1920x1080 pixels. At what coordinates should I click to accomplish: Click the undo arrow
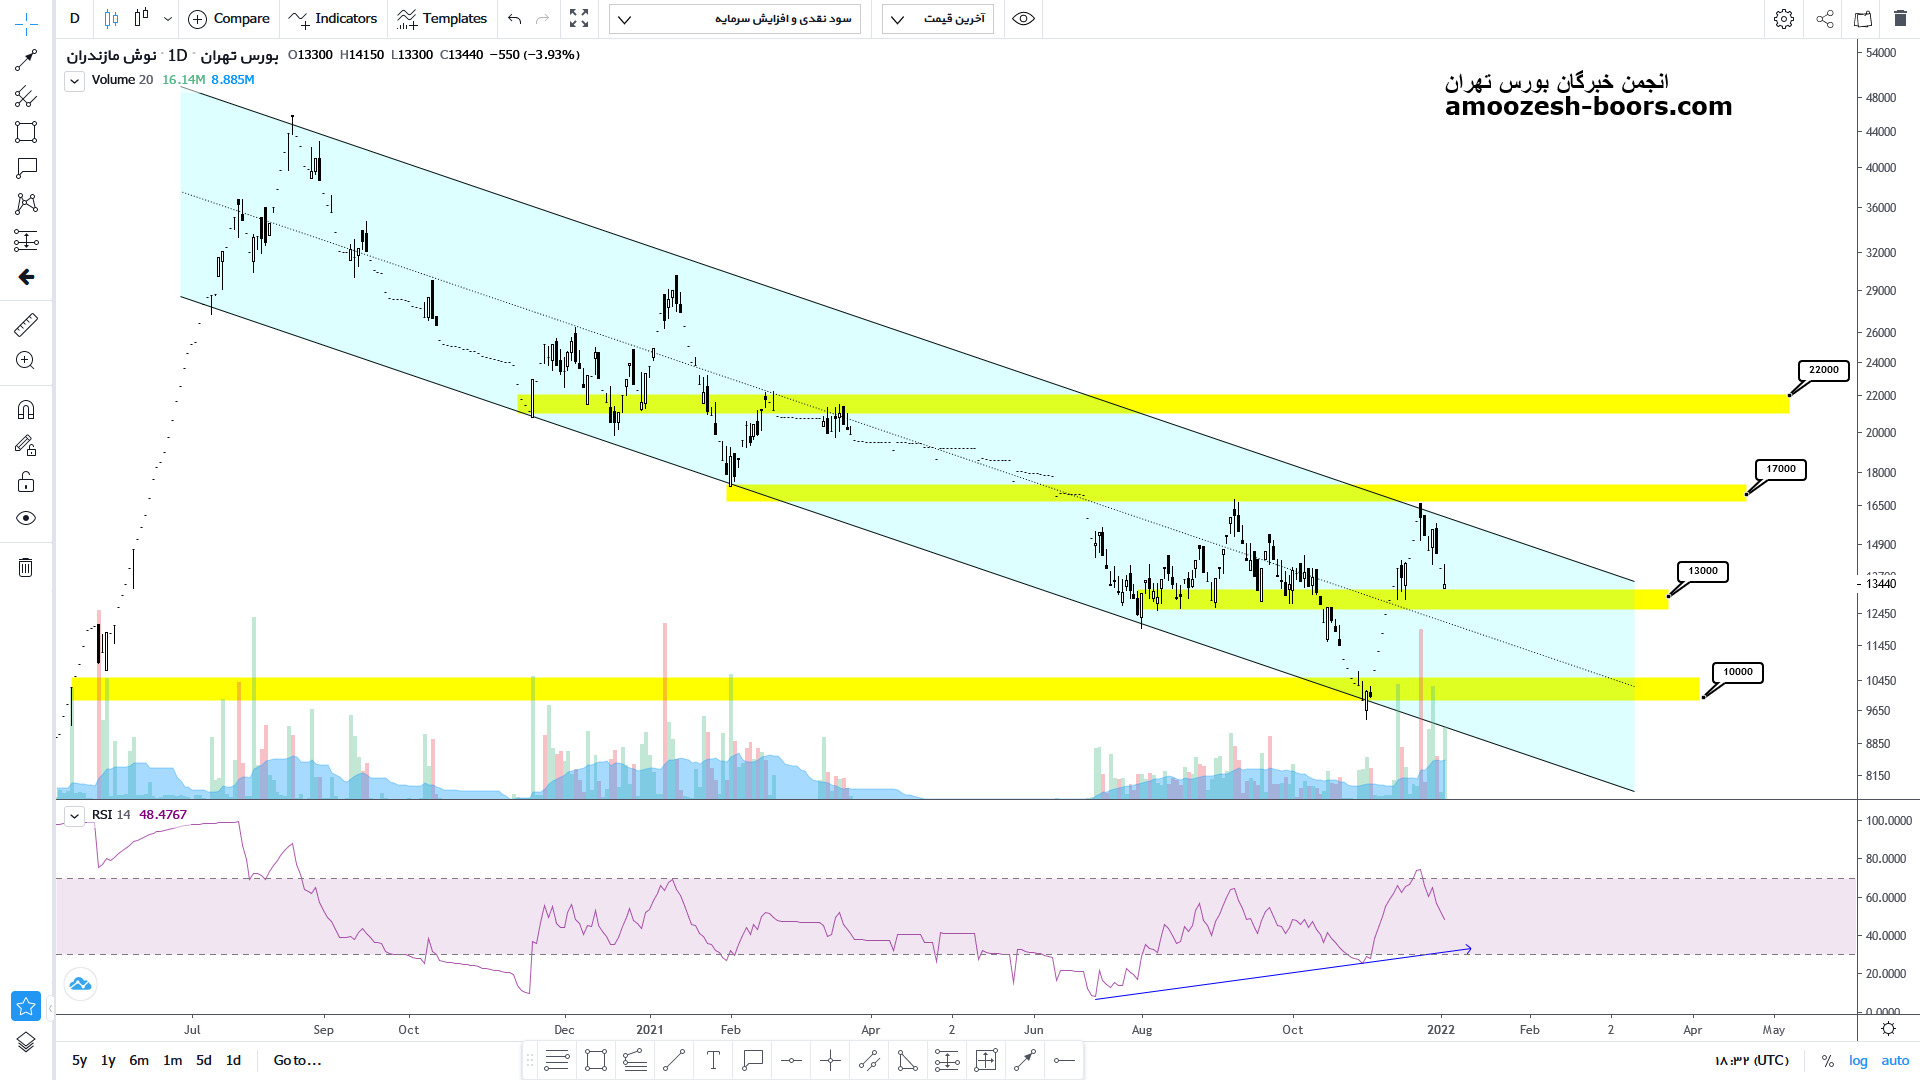pos(514,19)
